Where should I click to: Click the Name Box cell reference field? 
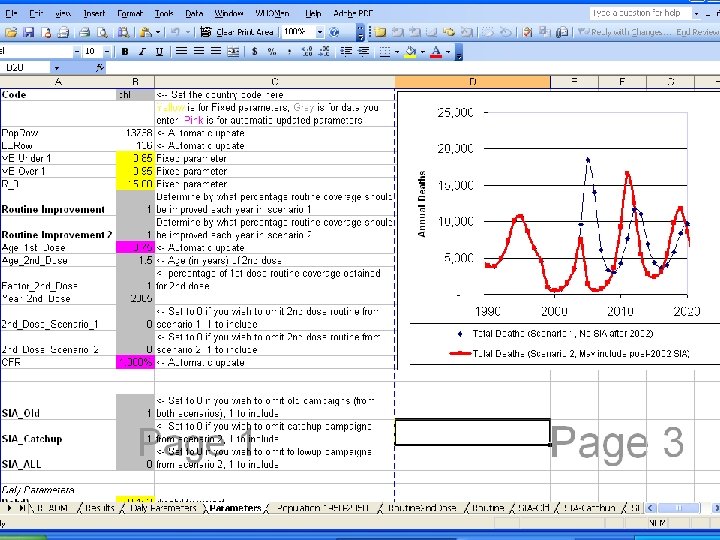point(26,68)
